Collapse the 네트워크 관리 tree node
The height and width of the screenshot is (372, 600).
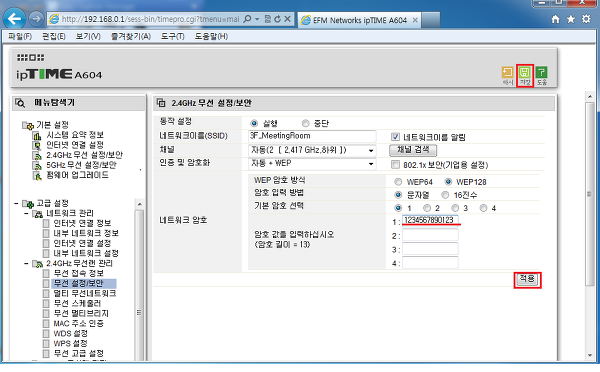[26, 214]
